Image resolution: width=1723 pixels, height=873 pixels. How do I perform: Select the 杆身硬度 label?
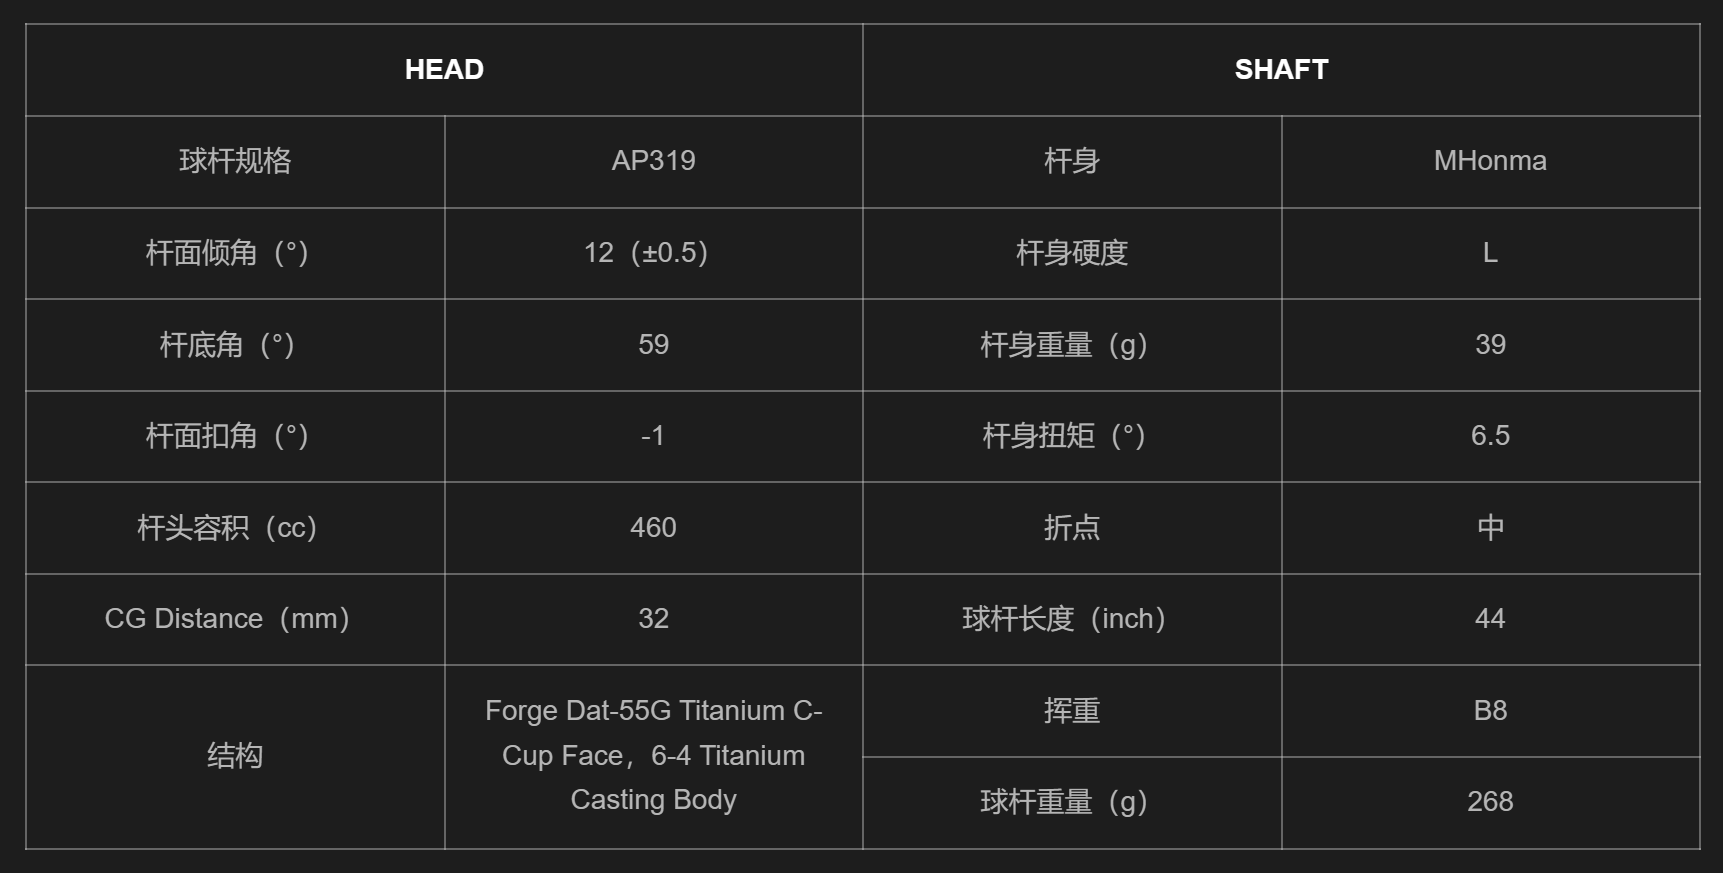1072,253
